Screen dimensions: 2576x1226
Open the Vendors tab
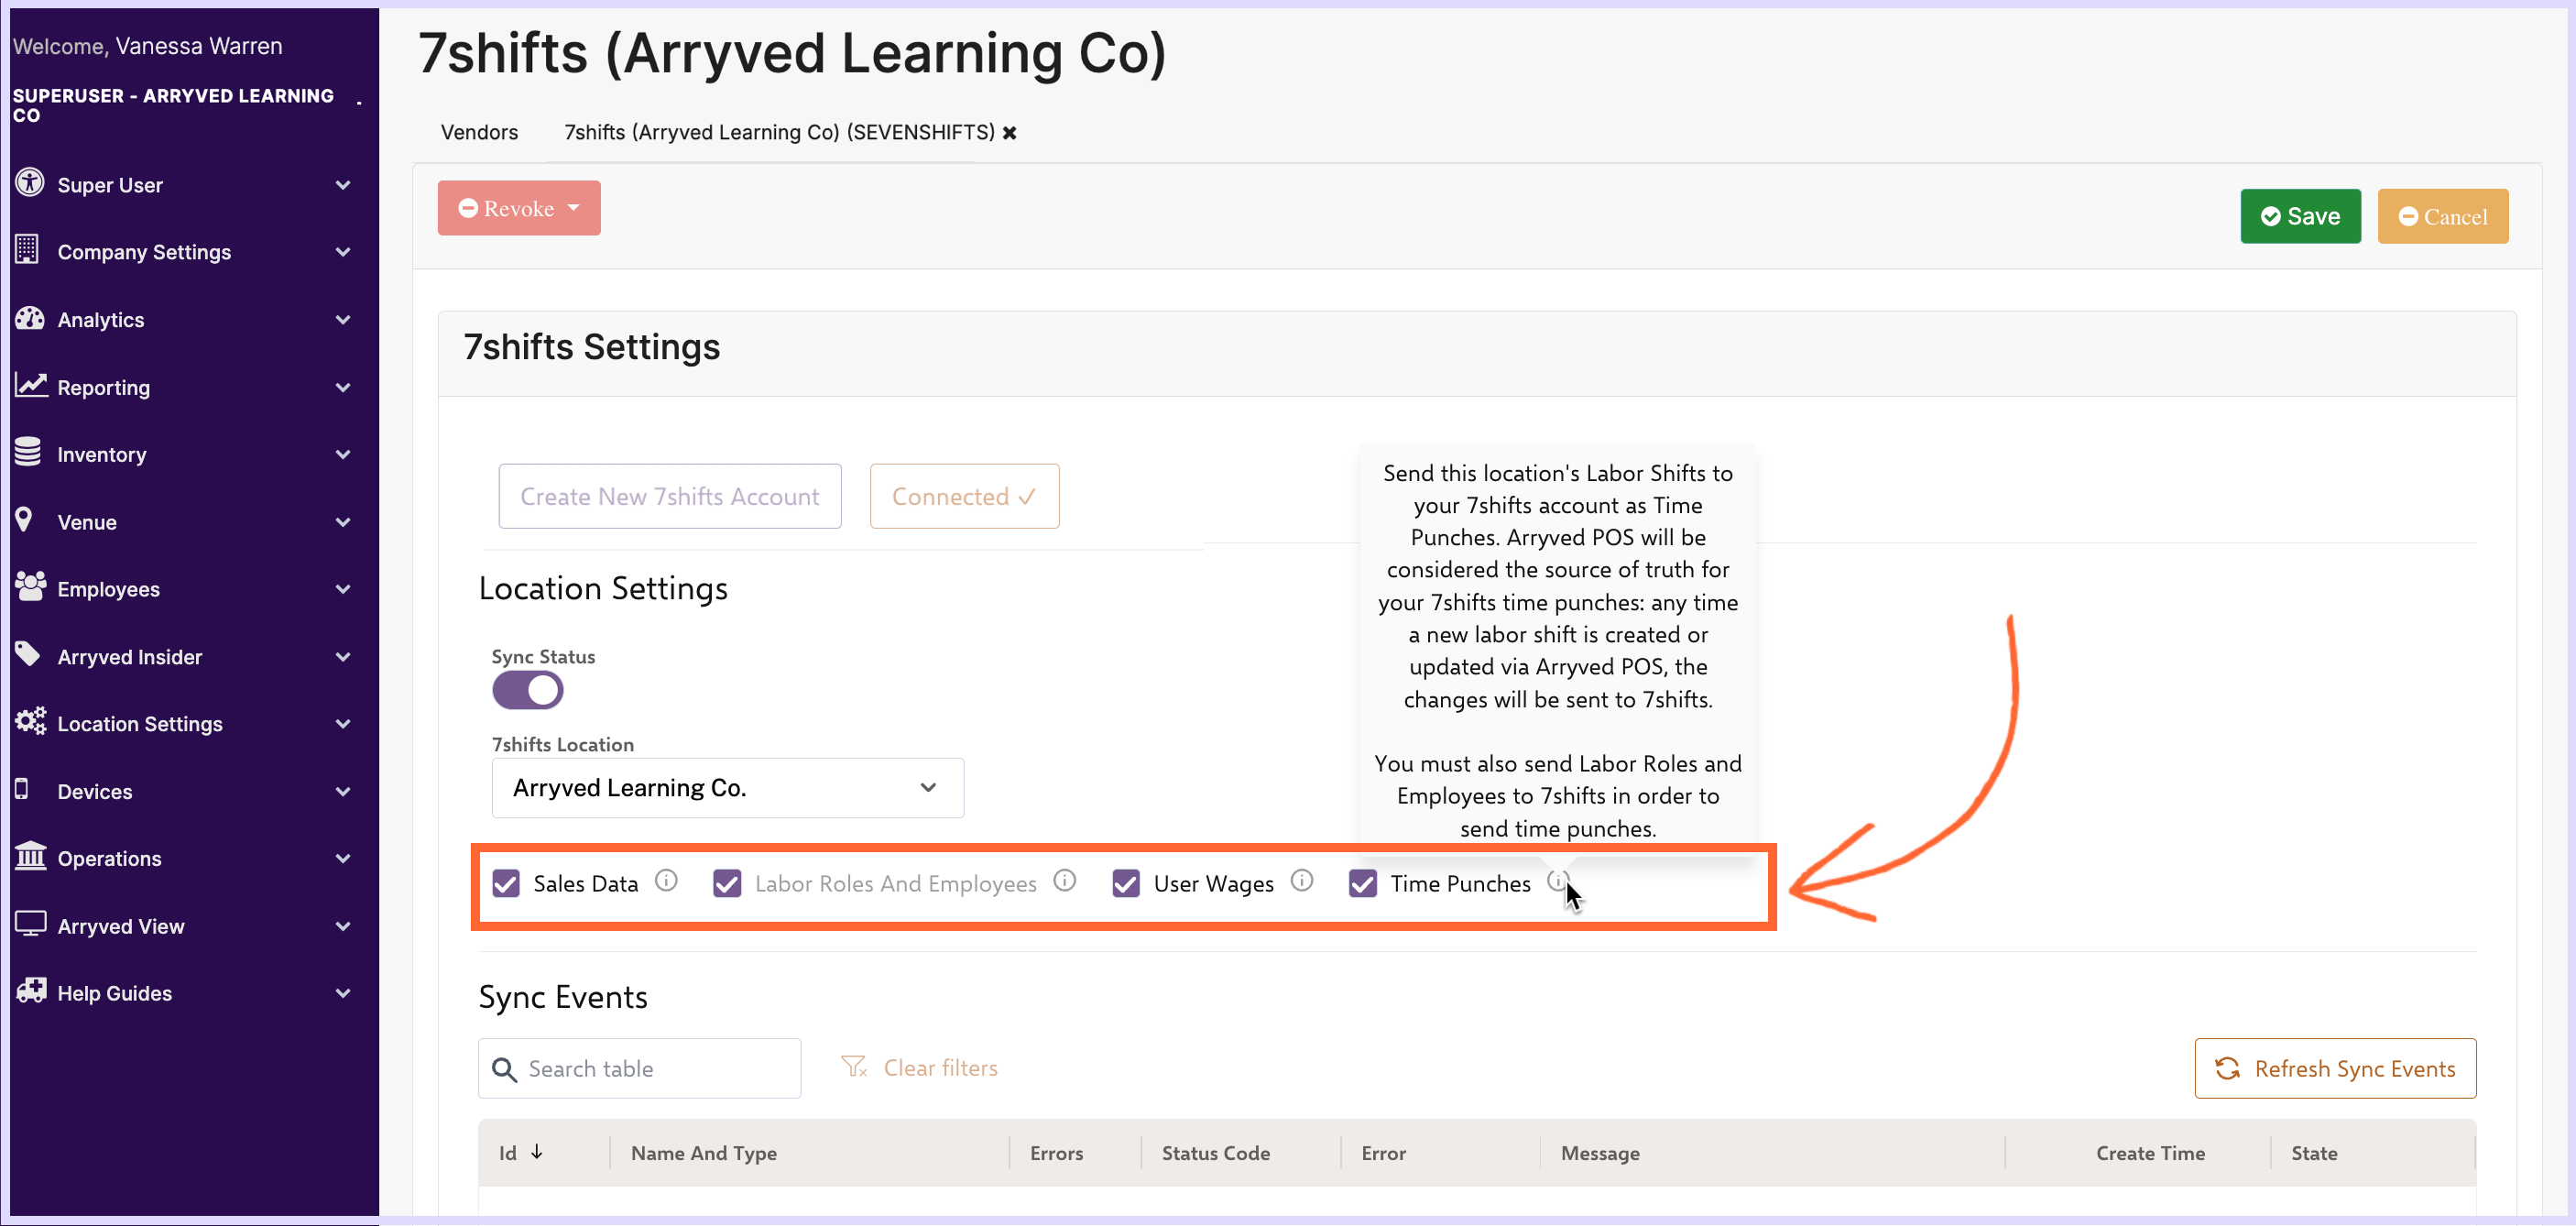480,133
